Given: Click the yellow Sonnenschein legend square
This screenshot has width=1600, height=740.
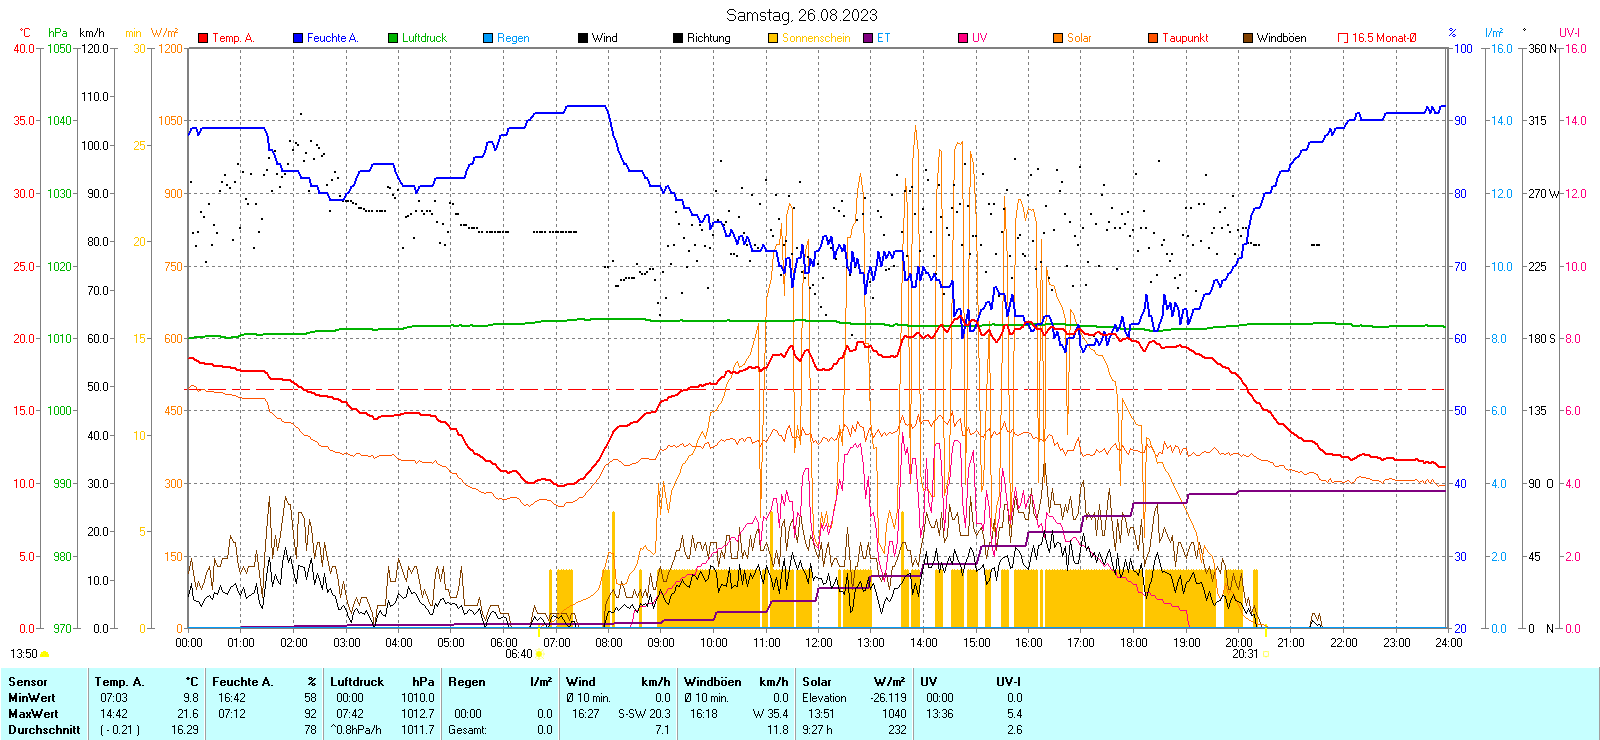Looking at the screenshot, I should tap(773, 38).
